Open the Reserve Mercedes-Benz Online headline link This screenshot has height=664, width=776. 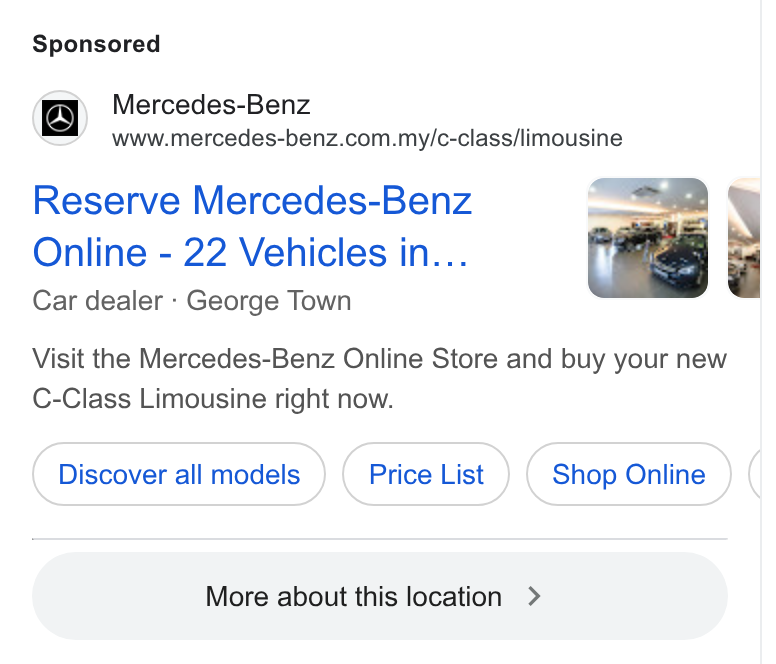pyautogui.click(x=252, y=226)
